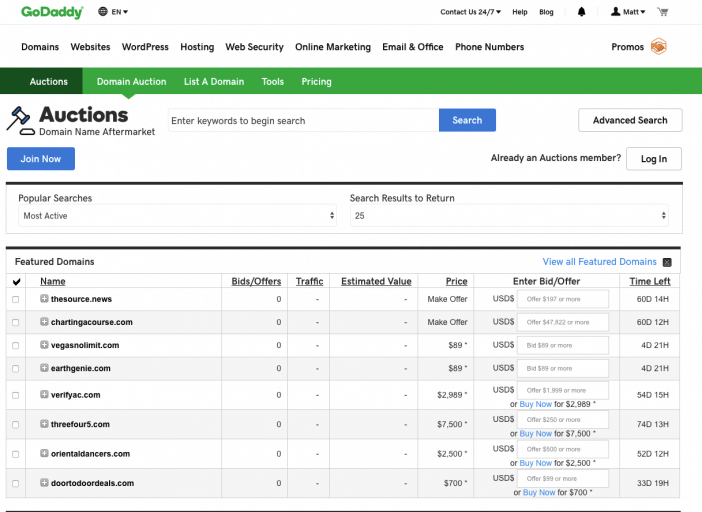Expand thesource.news details with plus icon

(44, 299)
